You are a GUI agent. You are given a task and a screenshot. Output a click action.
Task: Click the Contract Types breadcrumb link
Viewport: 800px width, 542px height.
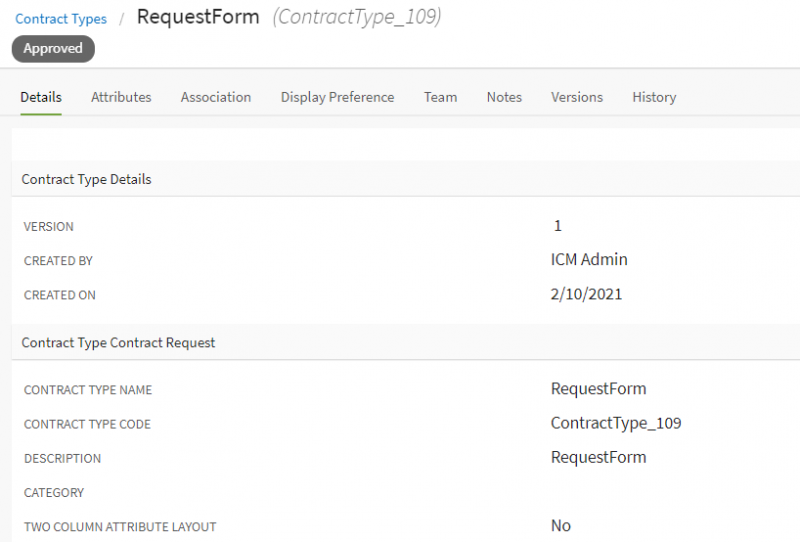click(61, 19)
